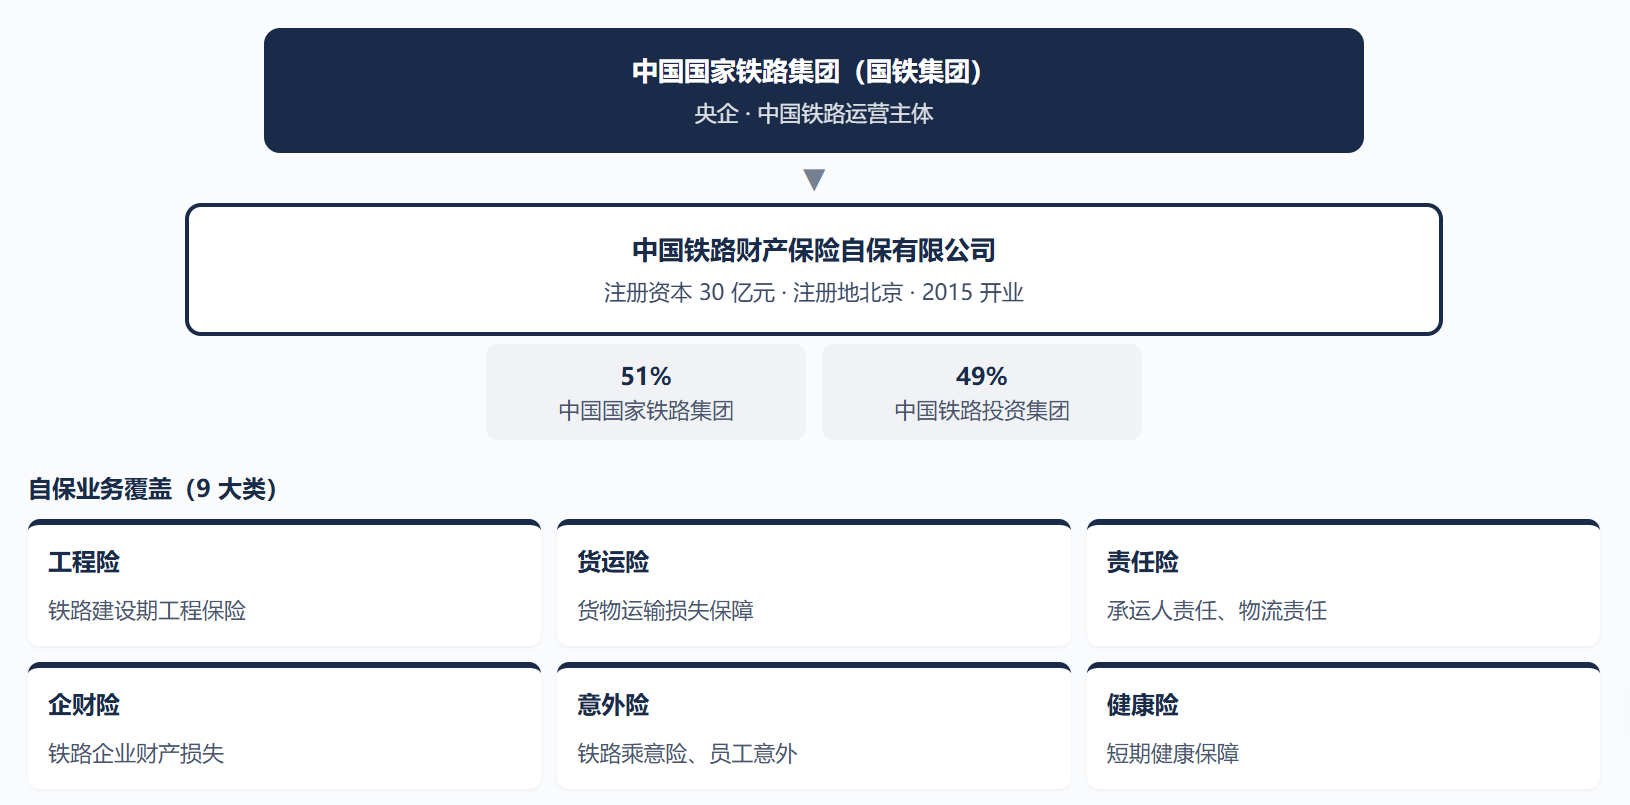Click the description "铁路企业财产损失"
This screenshot has width=1630, height=805.
(x=136, y=754)
